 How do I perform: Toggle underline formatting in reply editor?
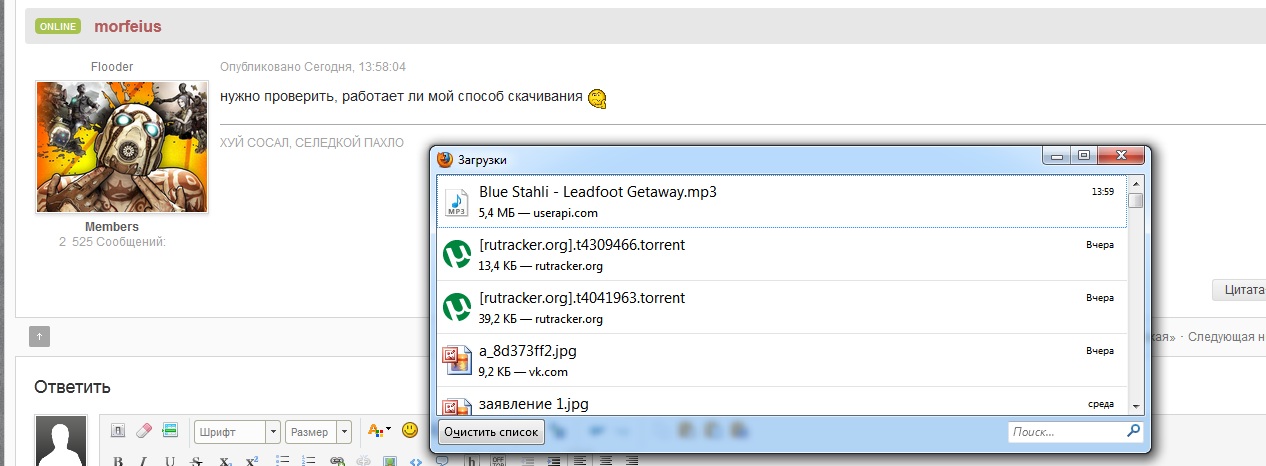170,461
